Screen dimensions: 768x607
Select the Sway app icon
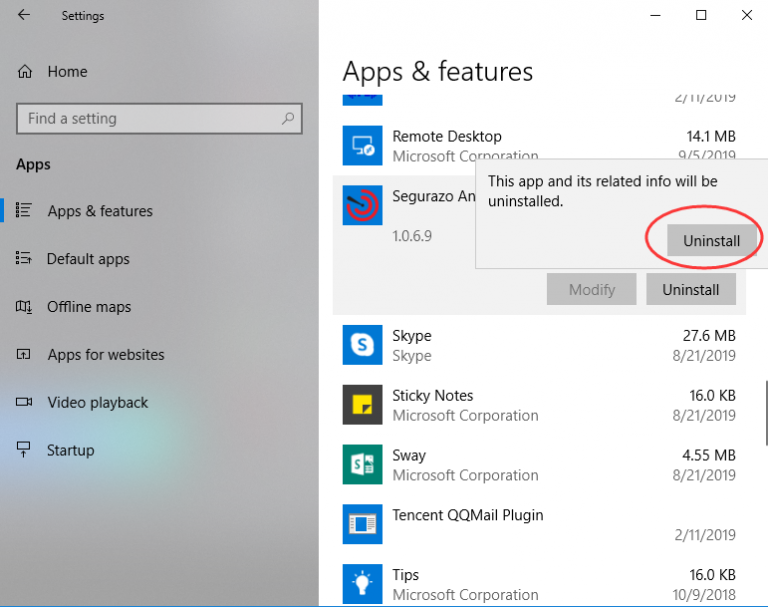click(362, 464)
